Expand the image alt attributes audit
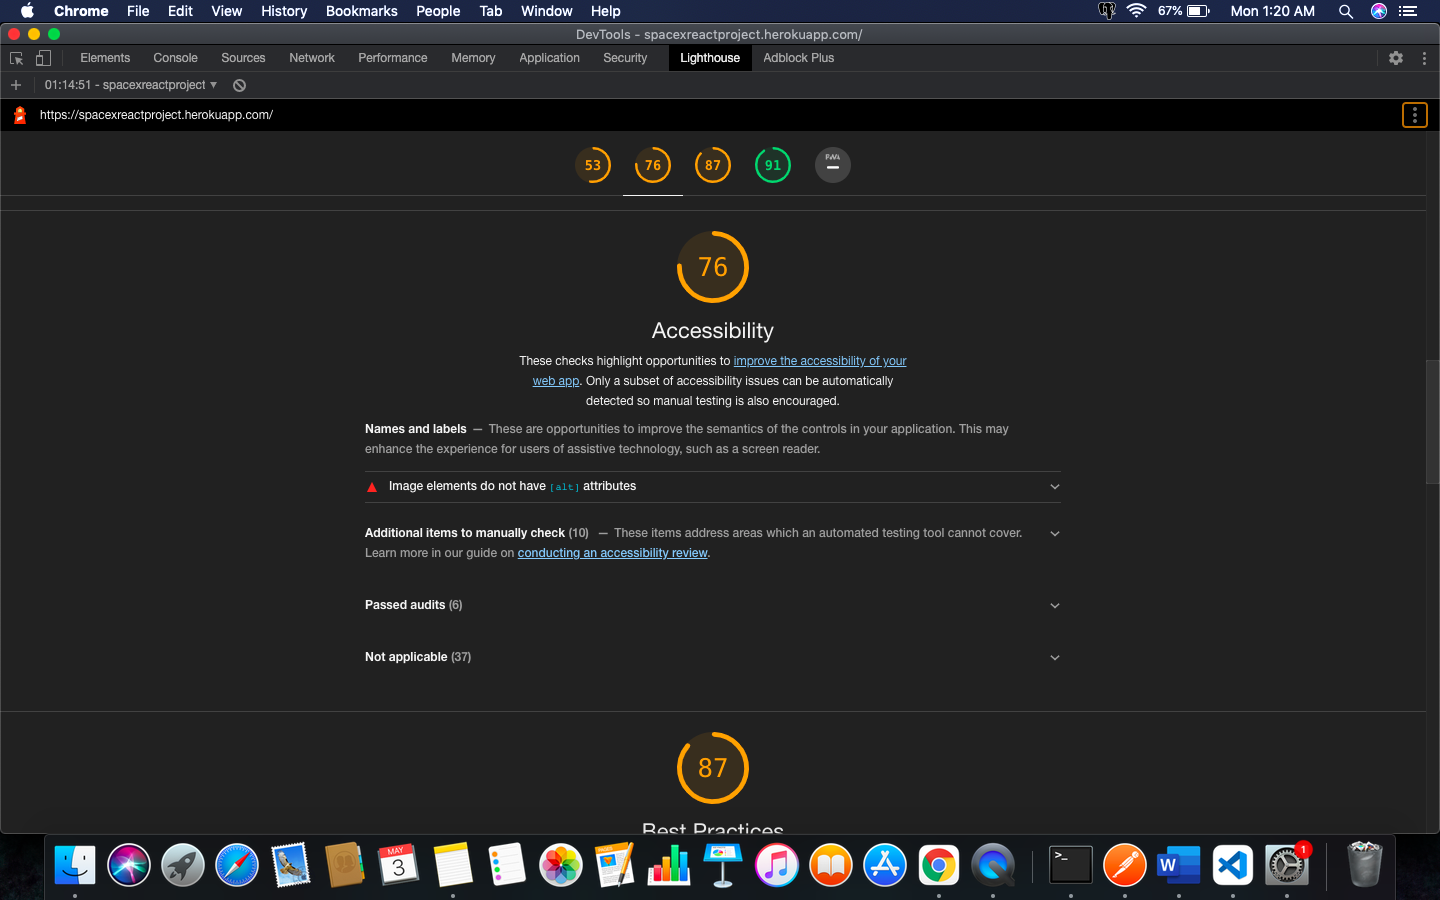The image size is (1440, 900). tap(712, 487)
